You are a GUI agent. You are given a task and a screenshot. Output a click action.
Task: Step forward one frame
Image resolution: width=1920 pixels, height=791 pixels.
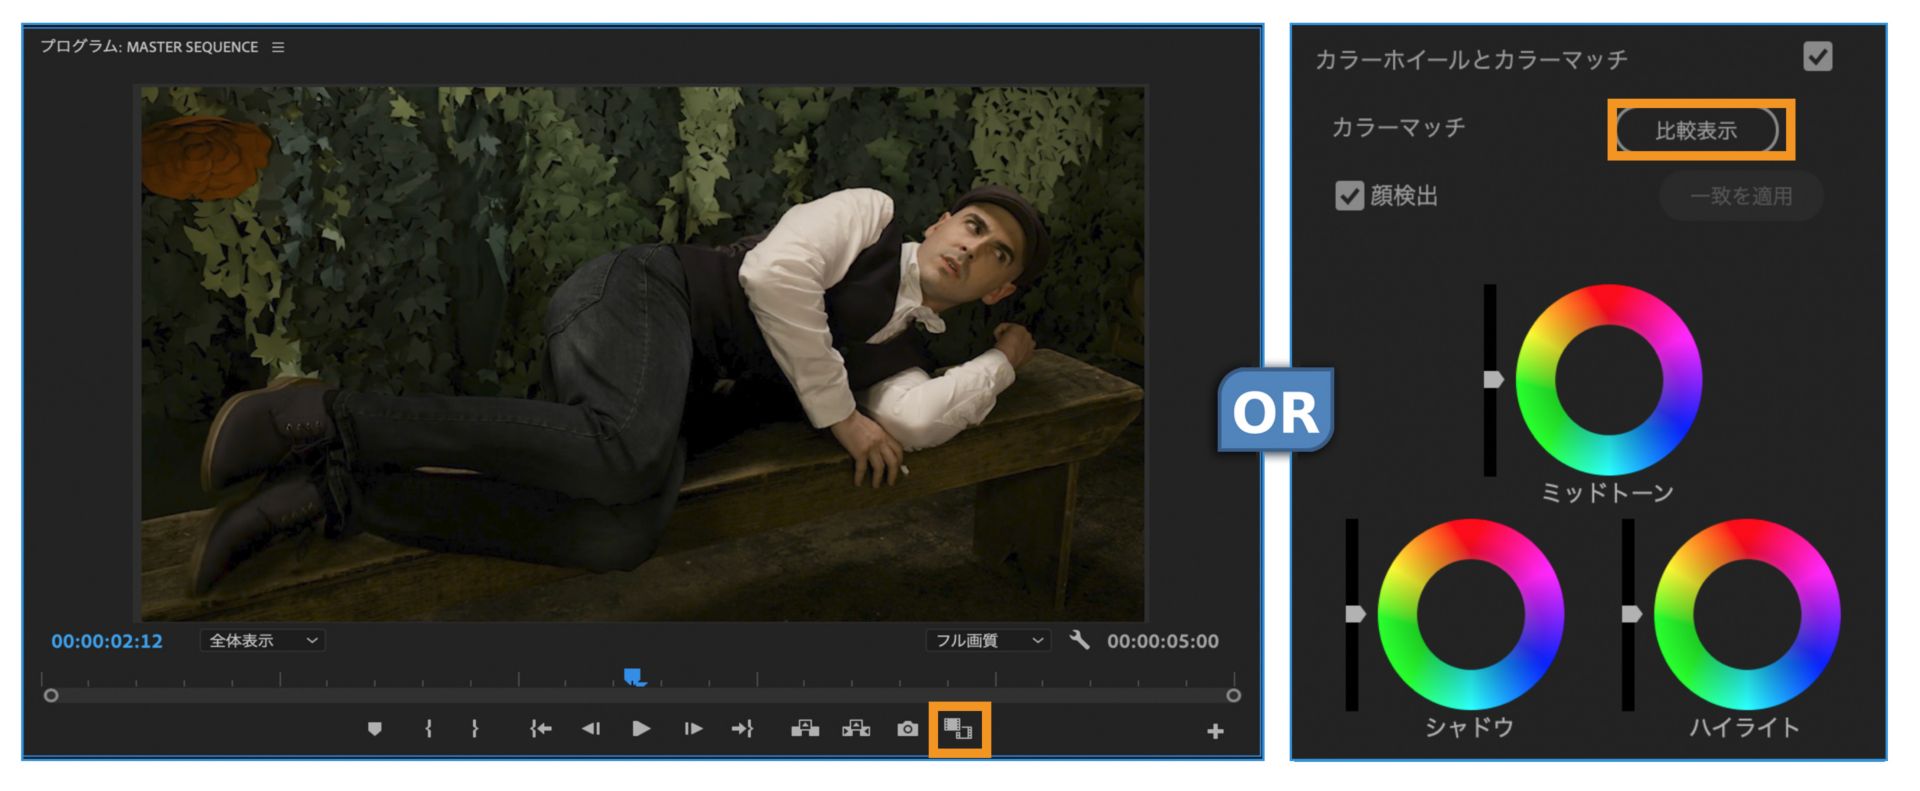pyautogui.click(x=693, y=729)
